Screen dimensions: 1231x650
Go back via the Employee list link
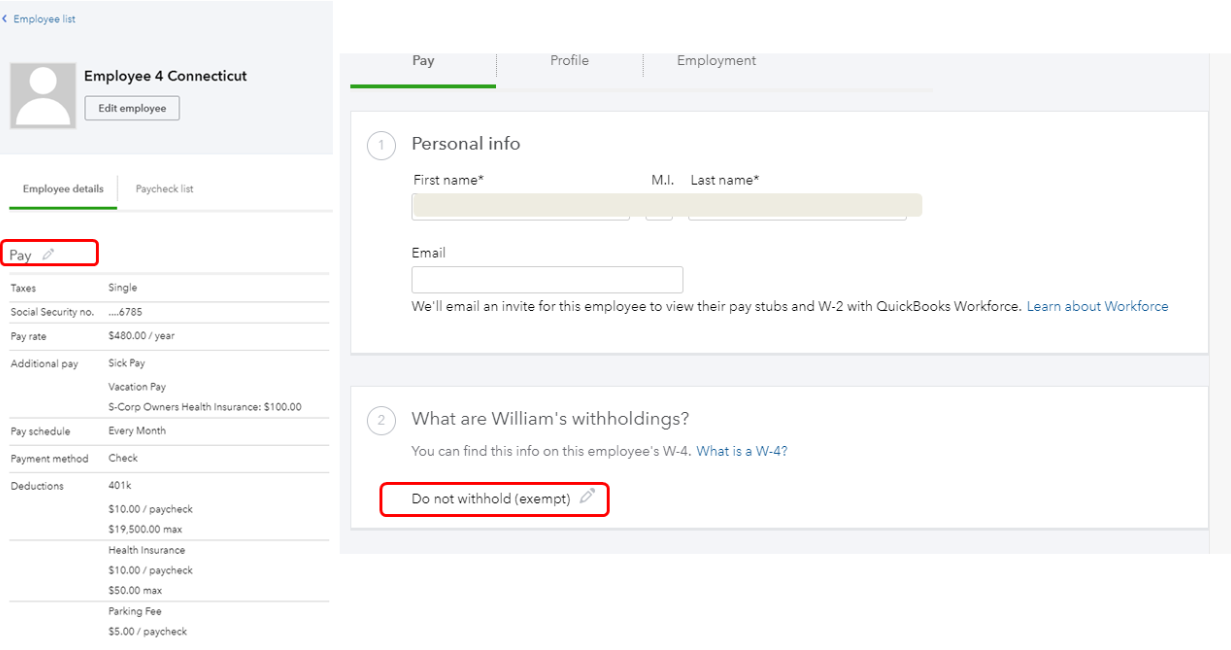[x=44, y=19]
